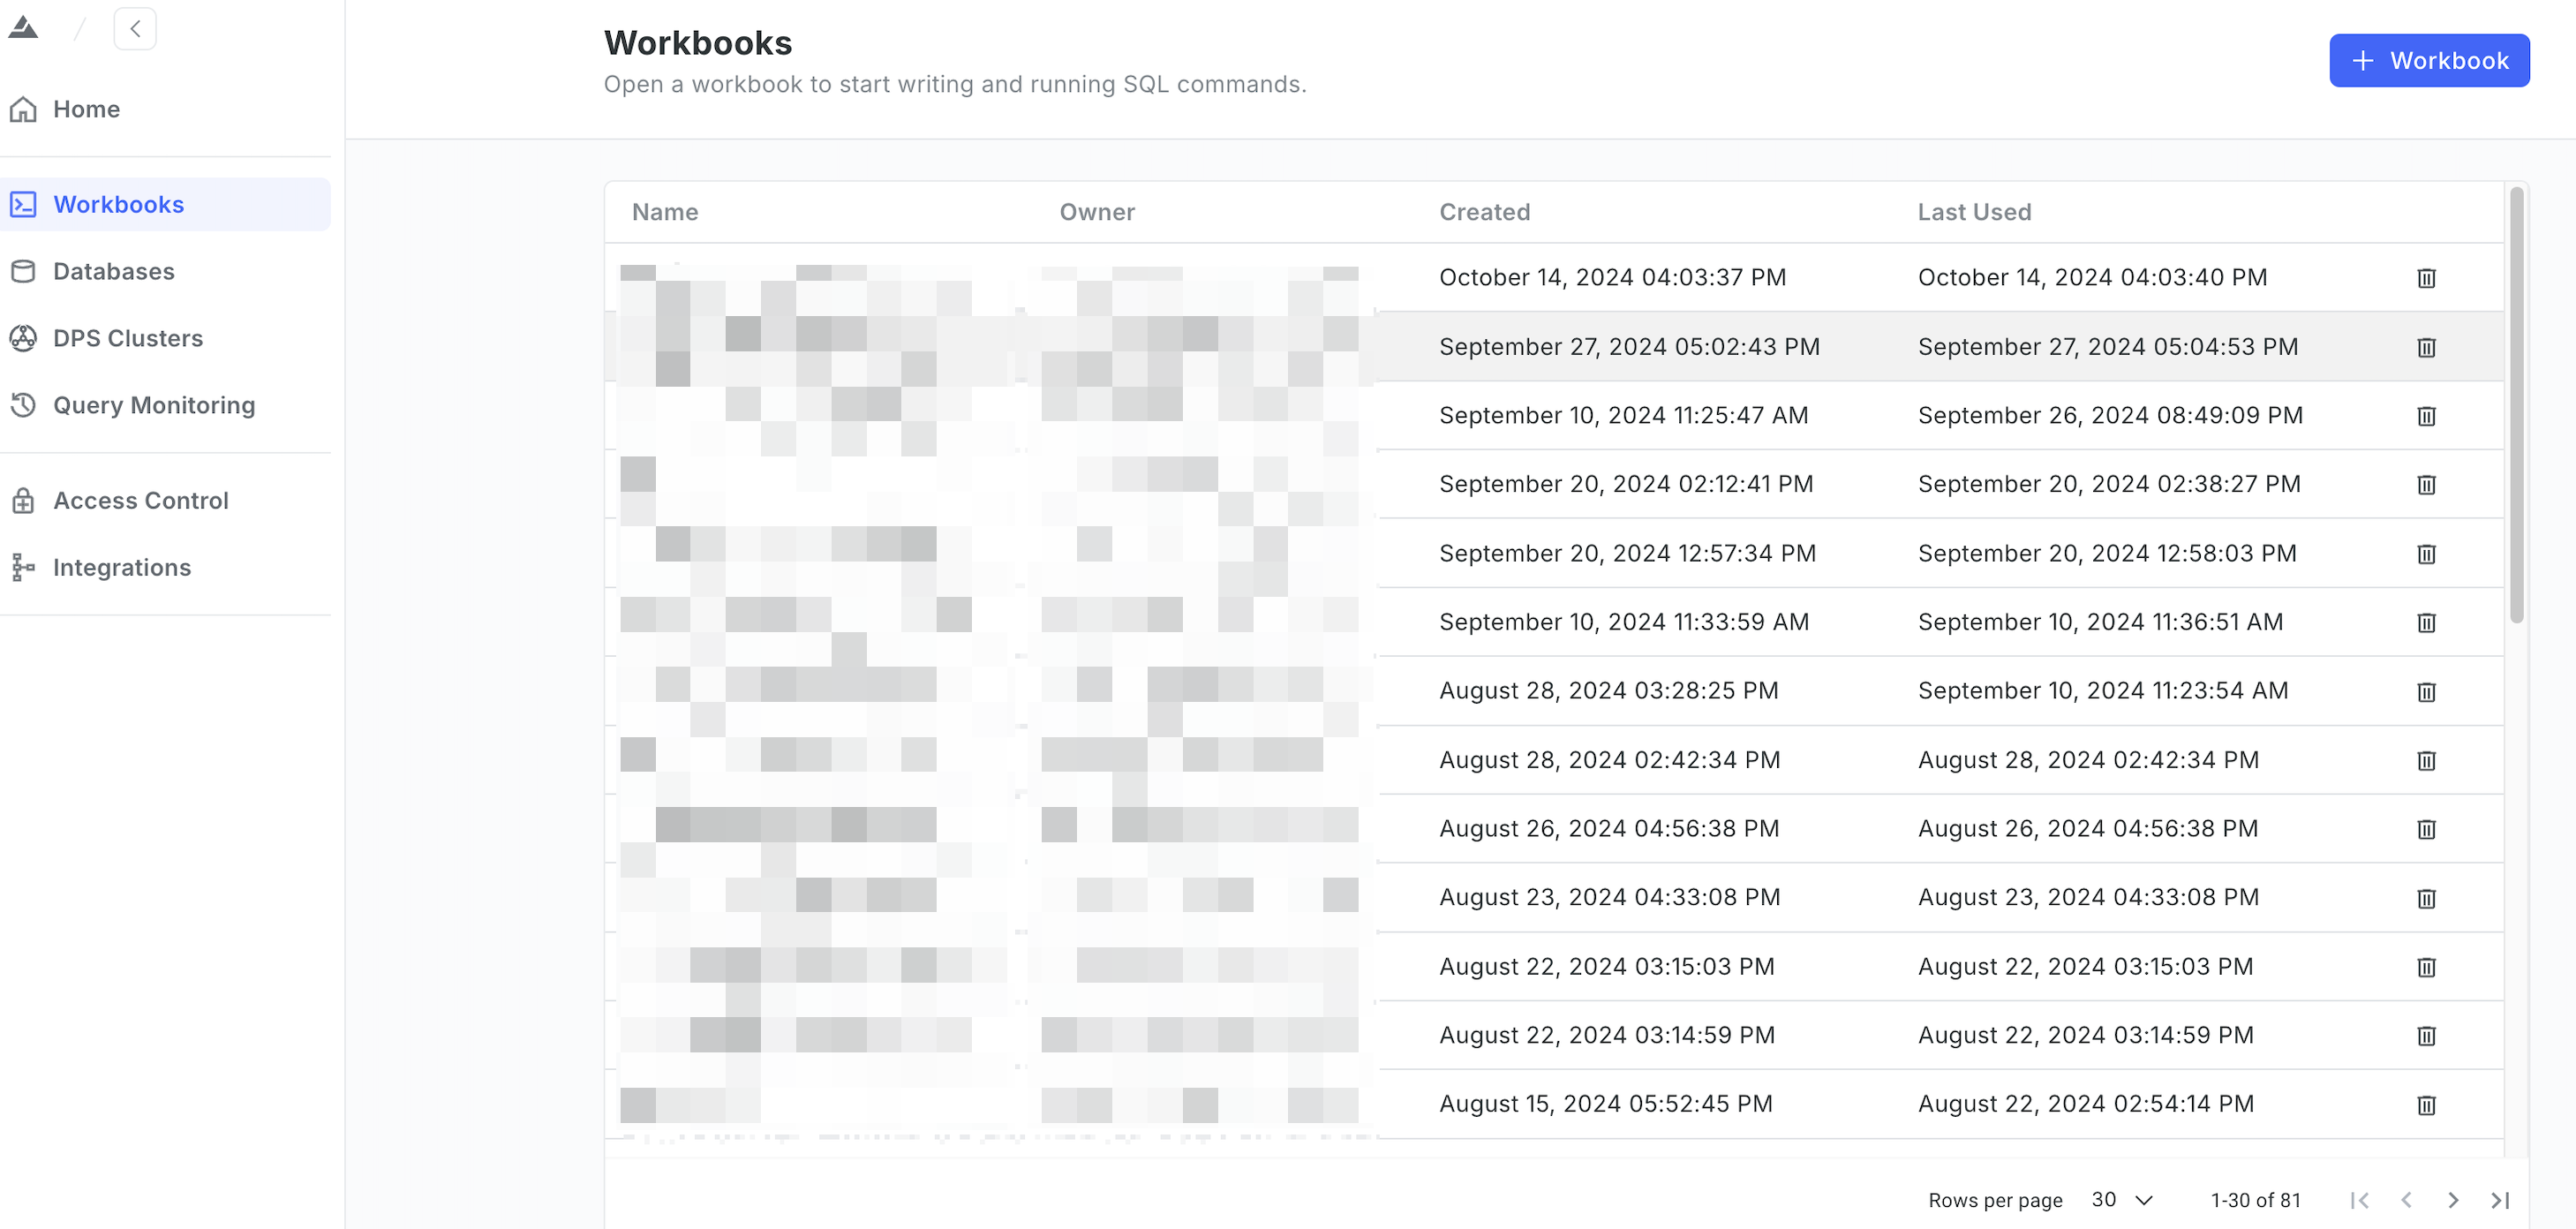Click the Access Control lock icon
Screen dimensions: 2576x1229
pyautogui.click(x=23, y=500)
